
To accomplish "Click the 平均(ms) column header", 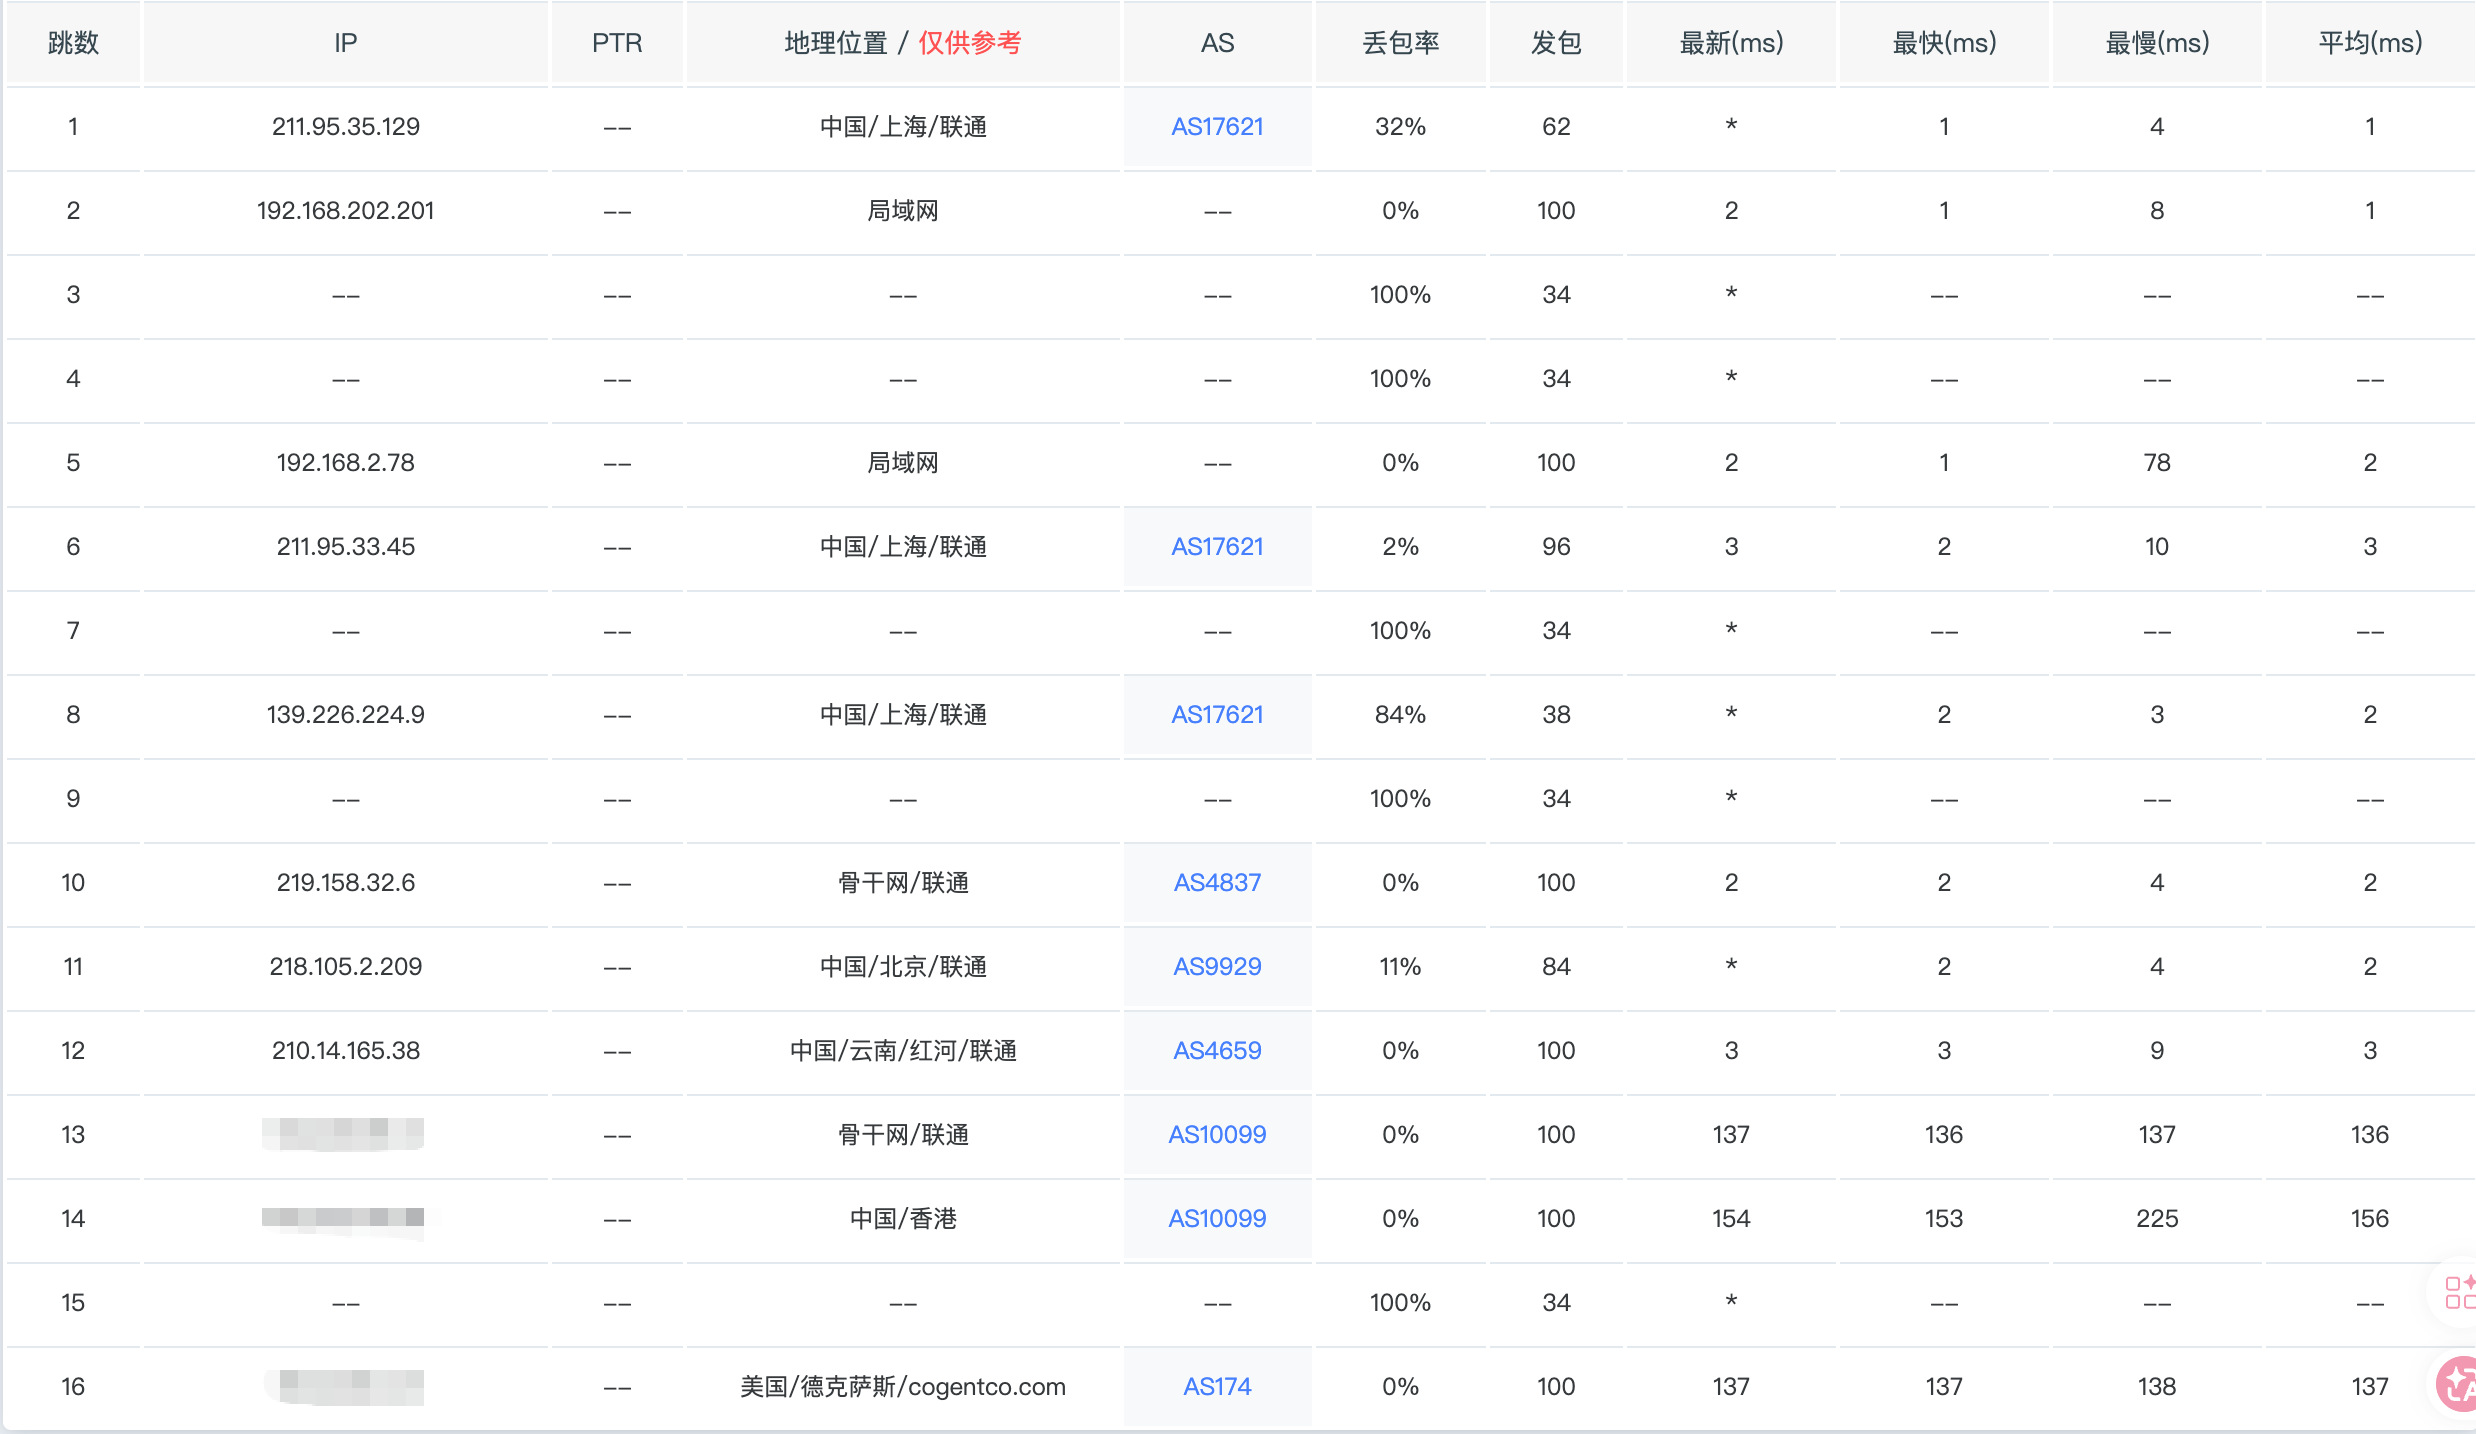I will point(2369,43).
